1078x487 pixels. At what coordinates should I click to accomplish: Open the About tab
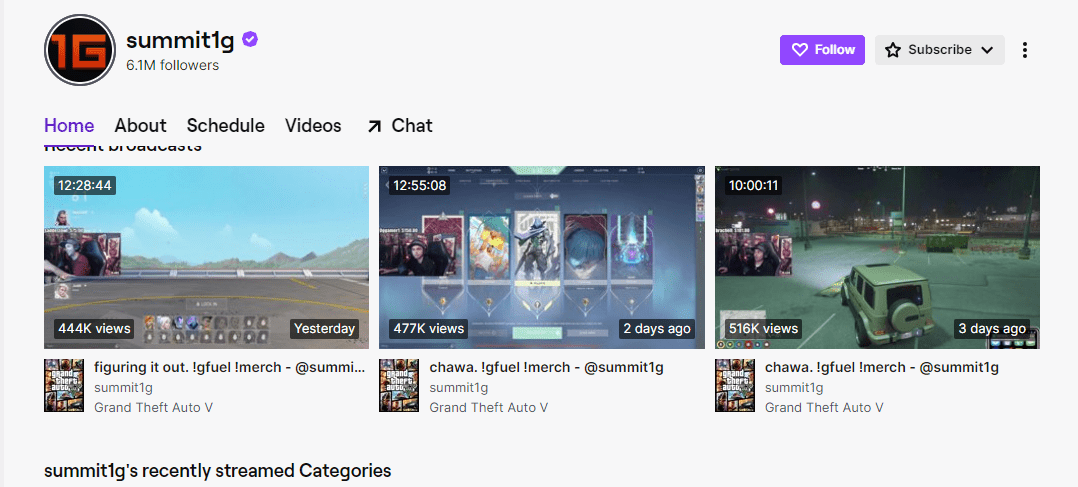tap(140, 126)
